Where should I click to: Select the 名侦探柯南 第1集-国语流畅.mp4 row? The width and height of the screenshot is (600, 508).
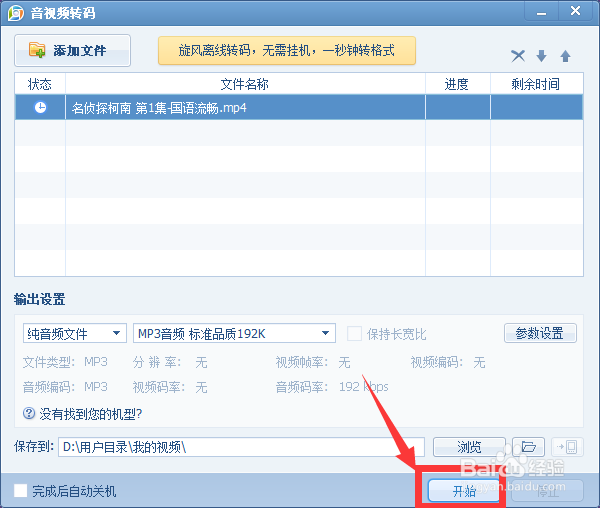click(x=299, y=108)
